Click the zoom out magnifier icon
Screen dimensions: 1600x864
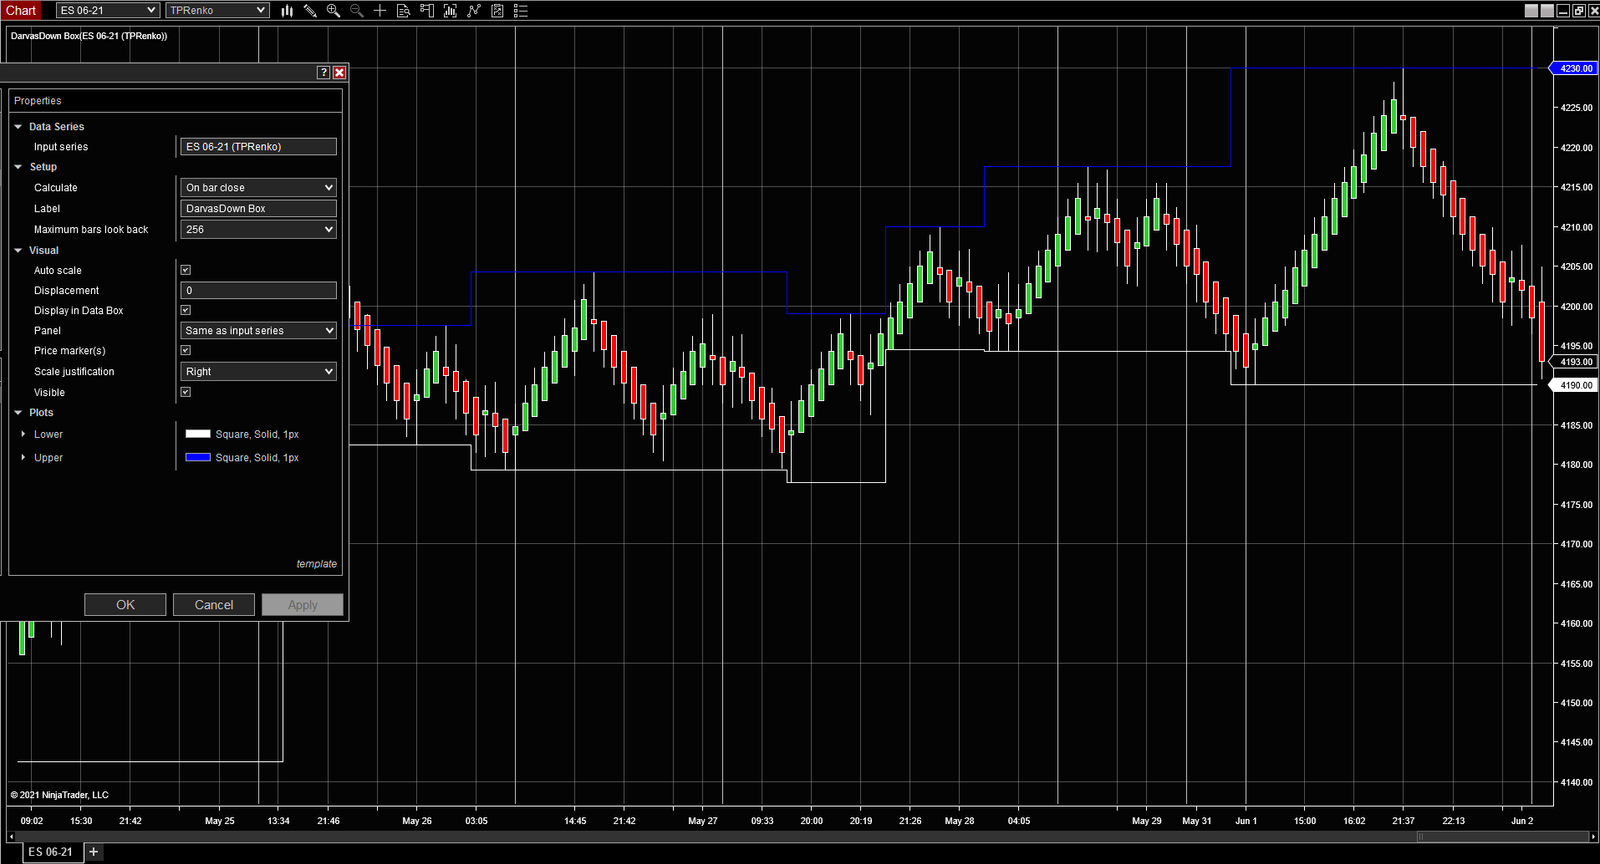(356, 11)
